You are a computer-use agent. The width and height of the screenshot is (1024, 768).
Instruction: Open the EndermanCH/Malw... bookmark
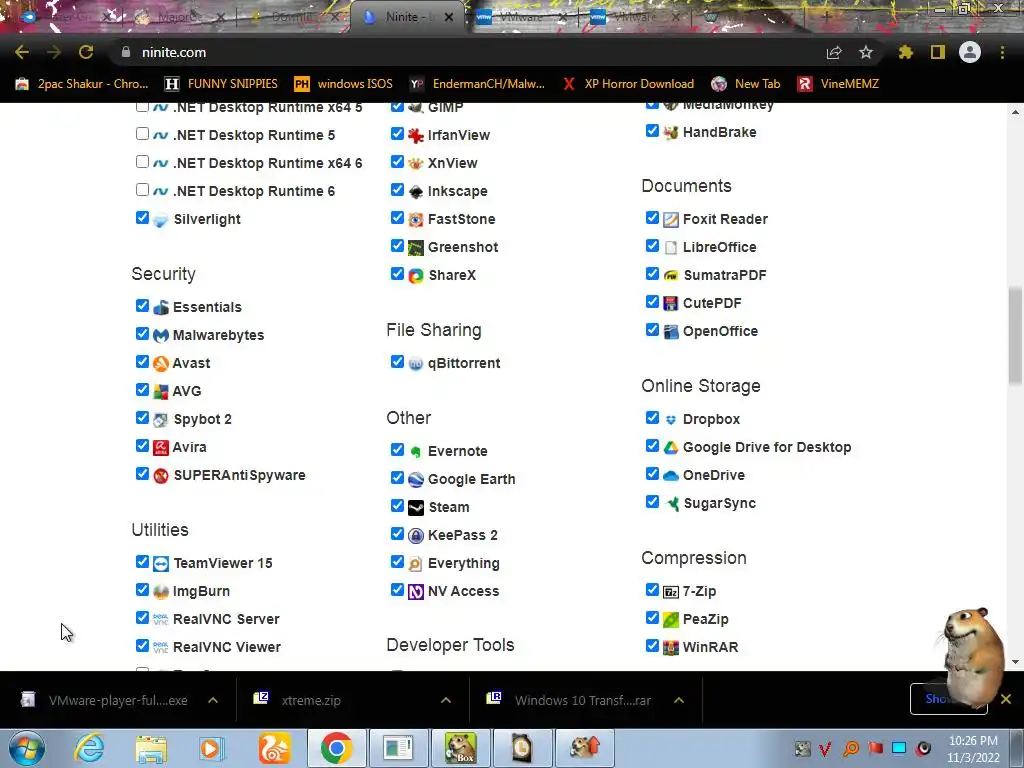point(477,84)
